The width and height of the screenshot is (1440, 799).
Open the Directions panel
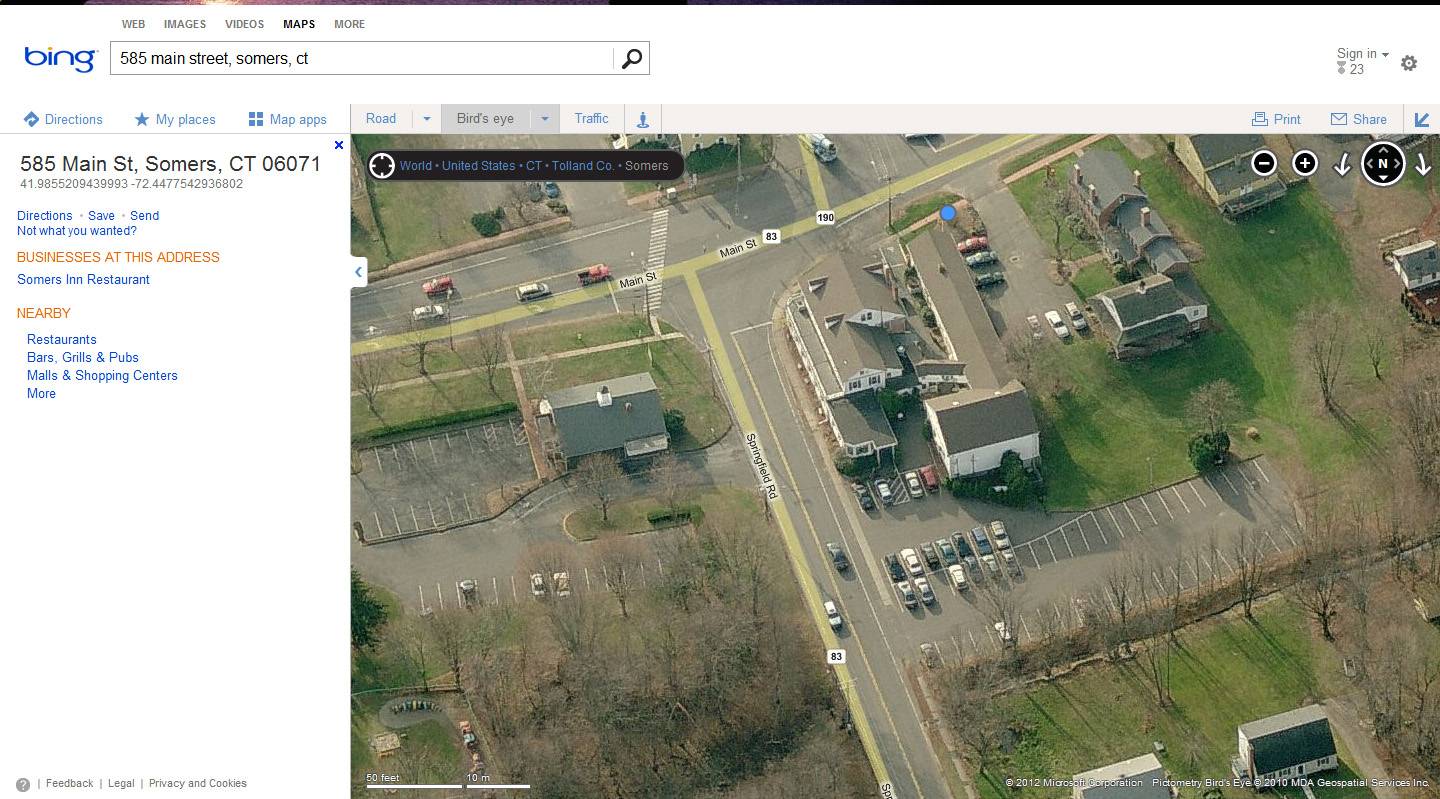(63, 119)
